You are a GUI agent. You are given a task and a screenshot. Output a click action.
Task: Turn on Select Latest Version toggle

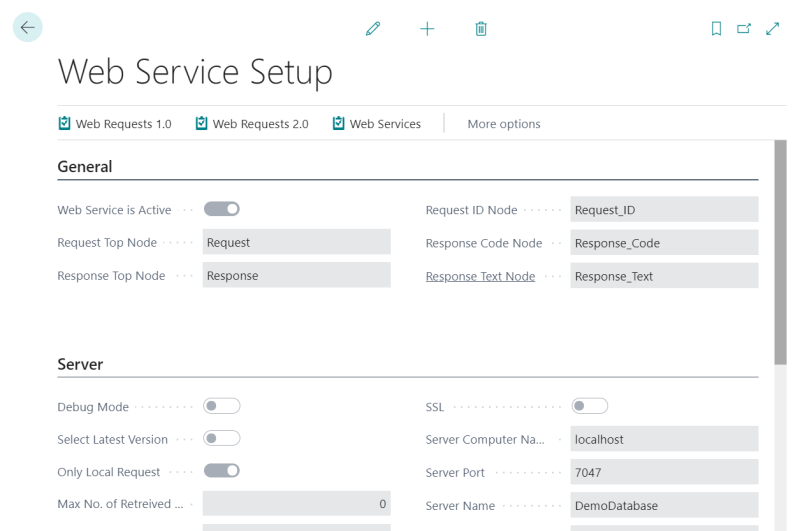pyautogui.click(x=222, y=438)
